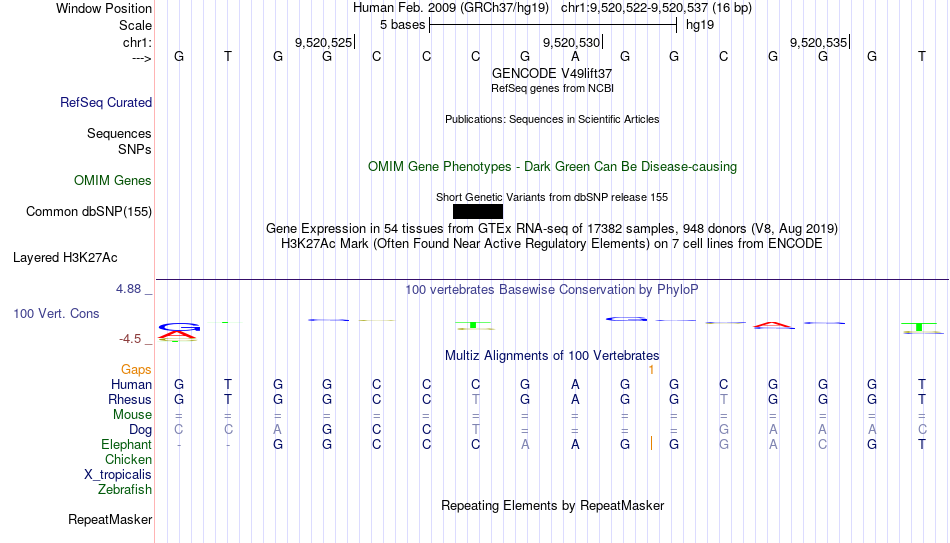This screenshot has width=950, height=543.
Task: Click the RefSeq genes from NCBI title
Action: [x=553, y=88]
